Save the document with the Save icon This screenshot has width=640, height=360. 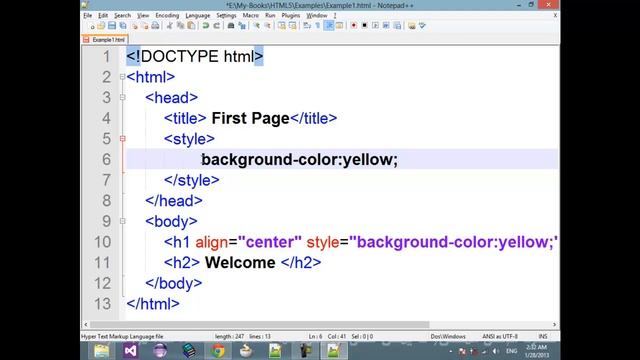pos(112,26)
